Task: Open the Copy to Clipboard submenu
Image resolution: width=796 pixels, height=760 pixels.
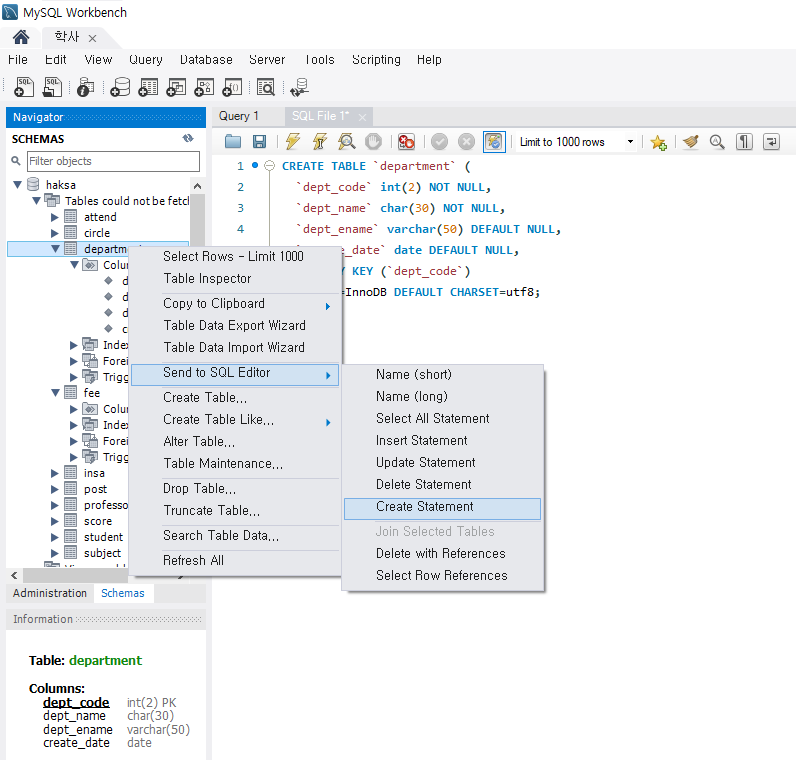Action: click(x=235, y=304)
